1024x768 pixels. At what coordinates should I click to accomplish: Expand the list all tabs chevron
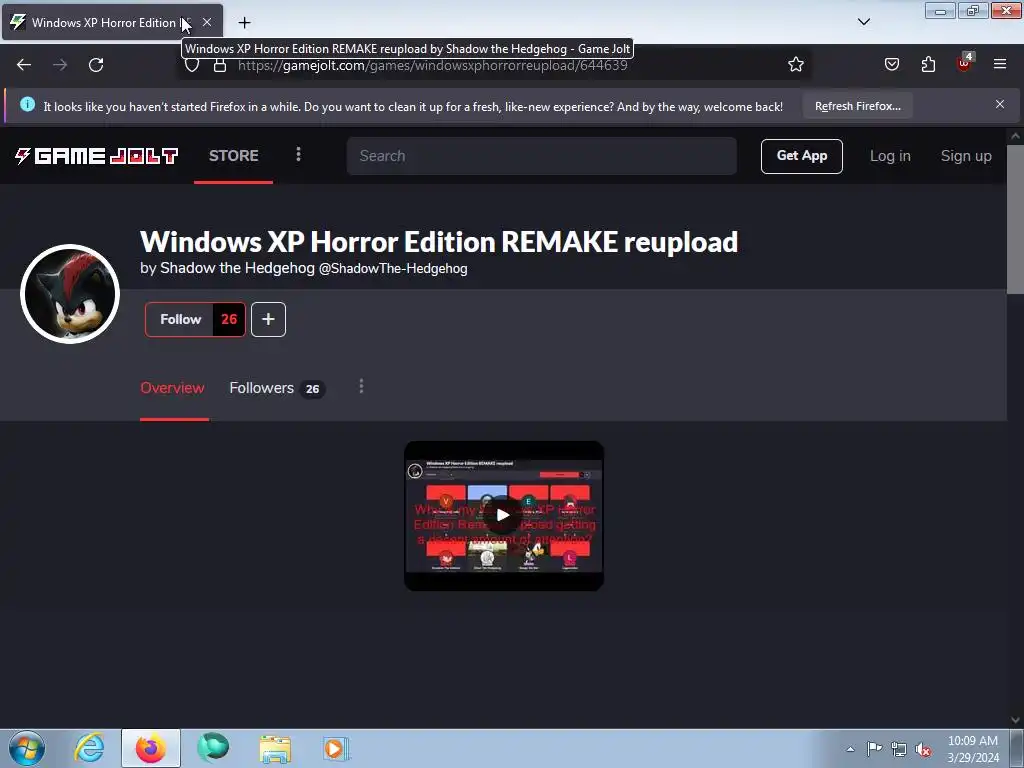click(x=863, y=22)
